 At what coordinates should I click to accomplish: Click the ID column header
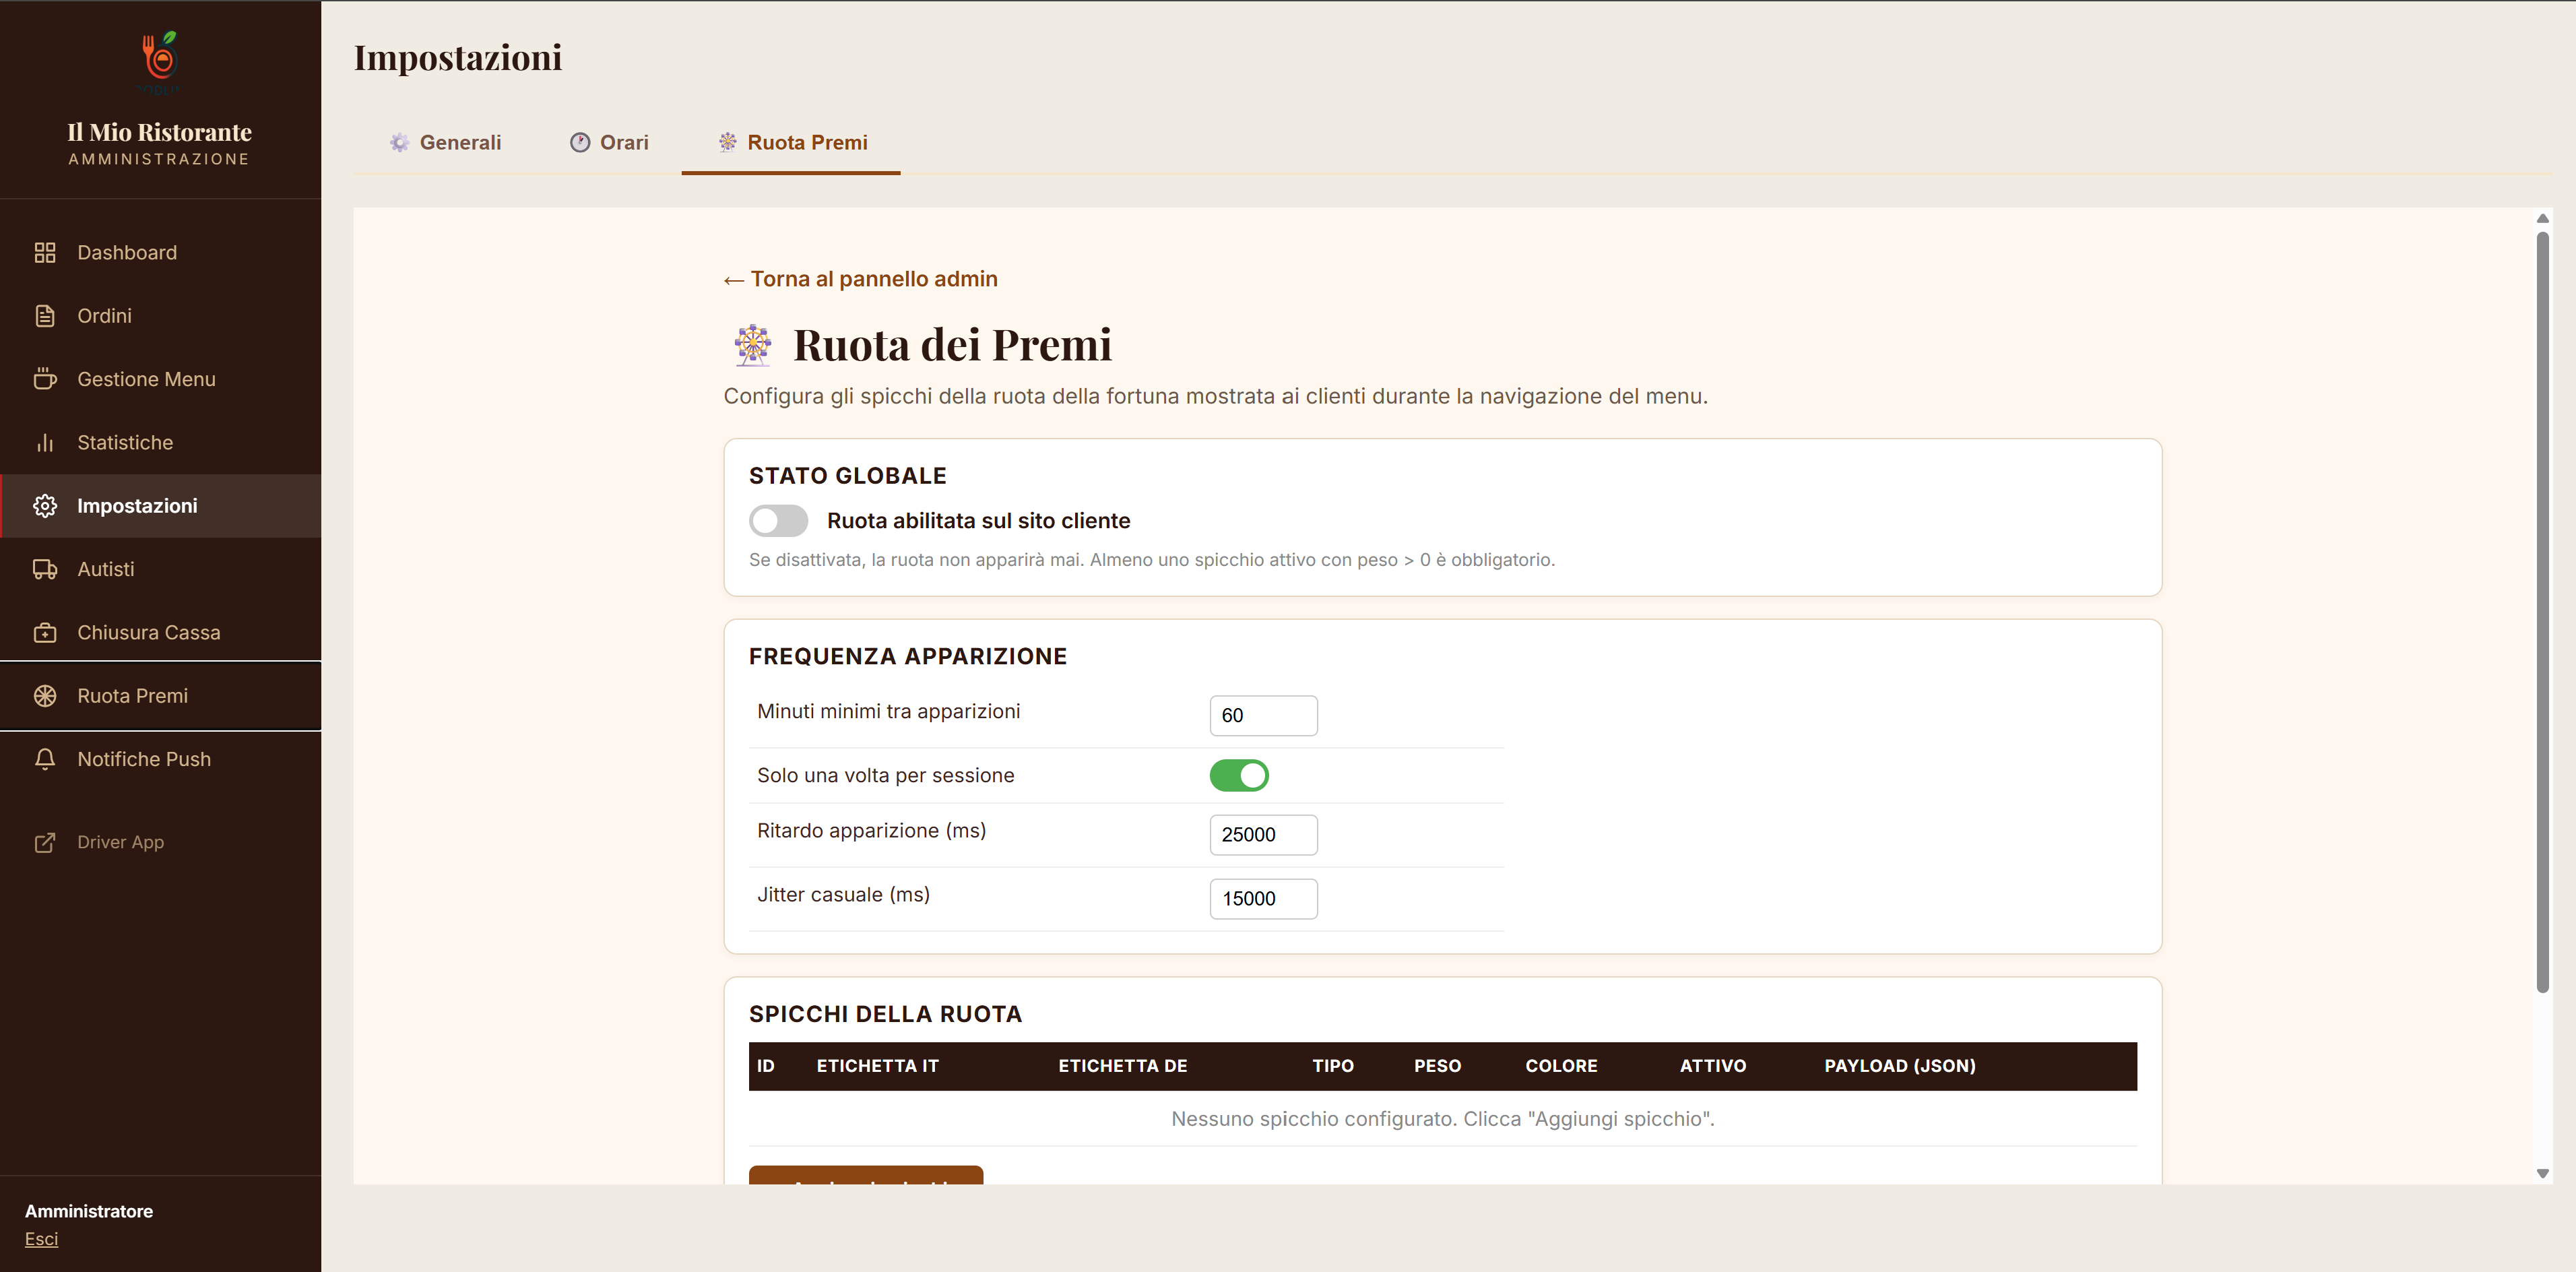pyautogui.click(x=765, y=1066)
